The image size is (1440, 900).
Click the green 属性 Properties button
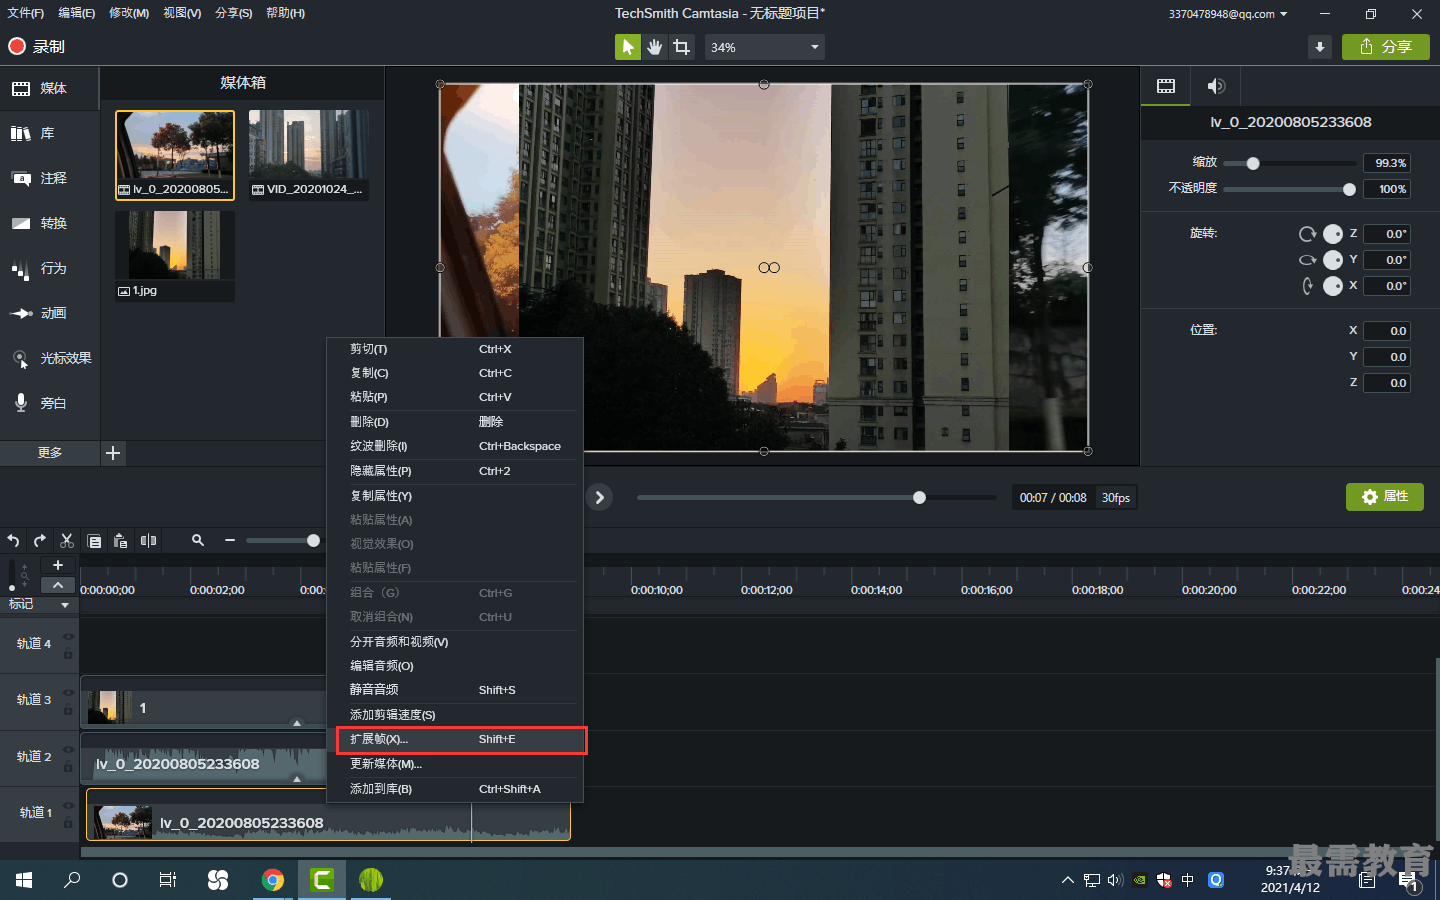[x=1385, y=497]
